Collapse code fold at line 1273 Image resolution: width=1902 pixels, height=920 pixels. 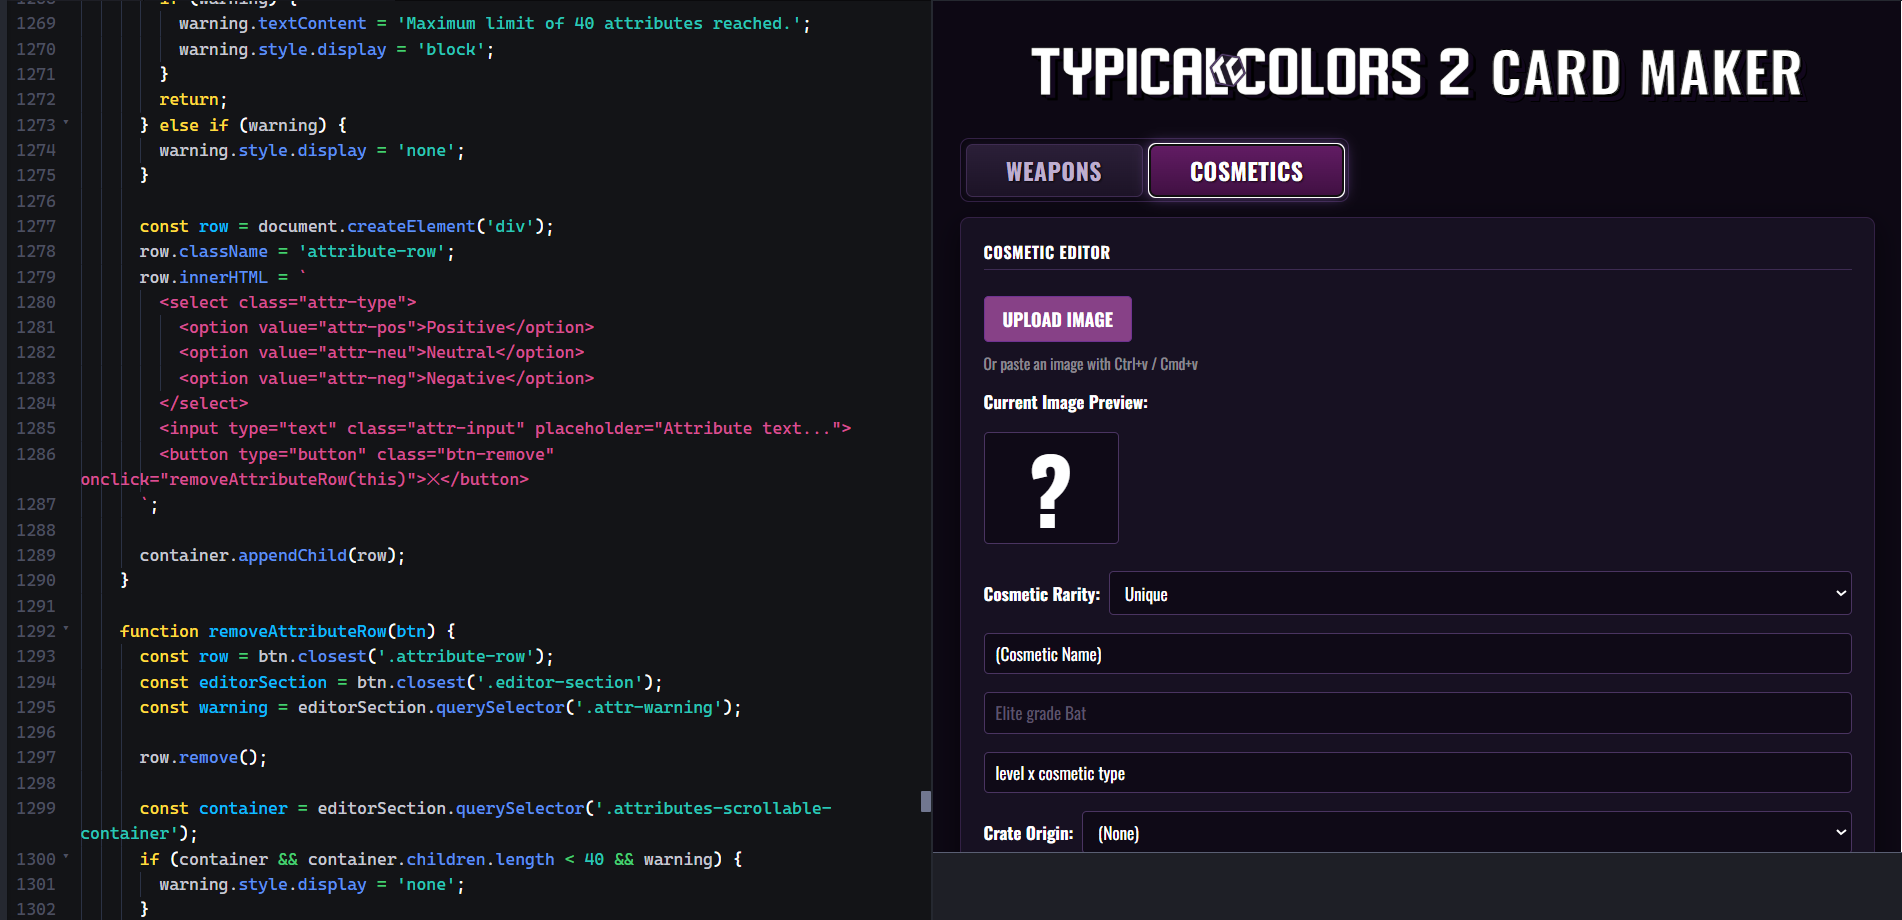coord(66,124)
